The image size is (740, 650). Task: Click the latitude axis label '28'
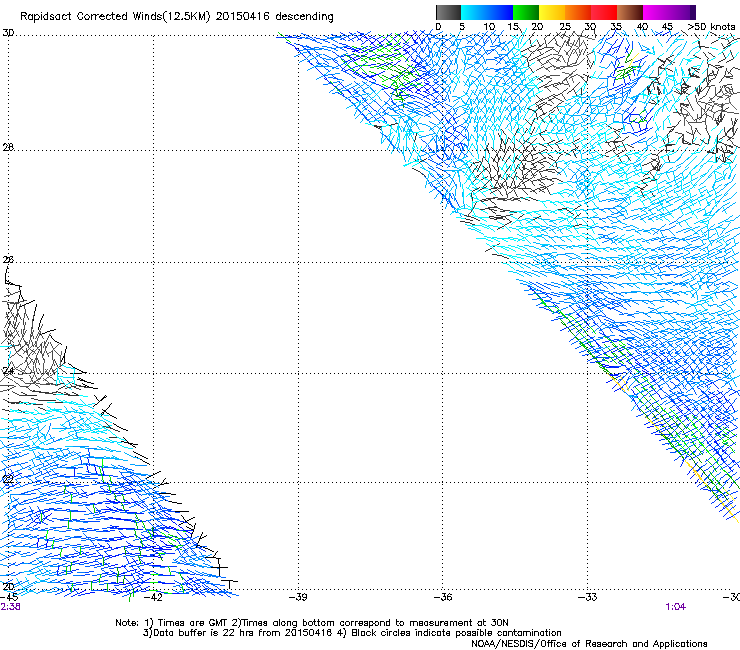pyautogui.click(x=8, y=147)
